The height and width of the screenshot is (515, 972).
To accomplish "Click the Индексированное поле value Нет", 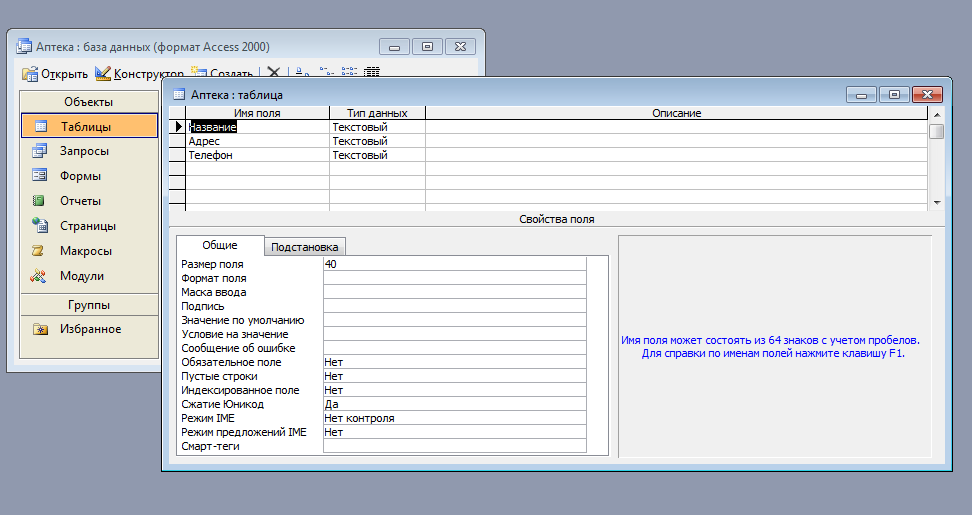I will [x=454, y=390].
